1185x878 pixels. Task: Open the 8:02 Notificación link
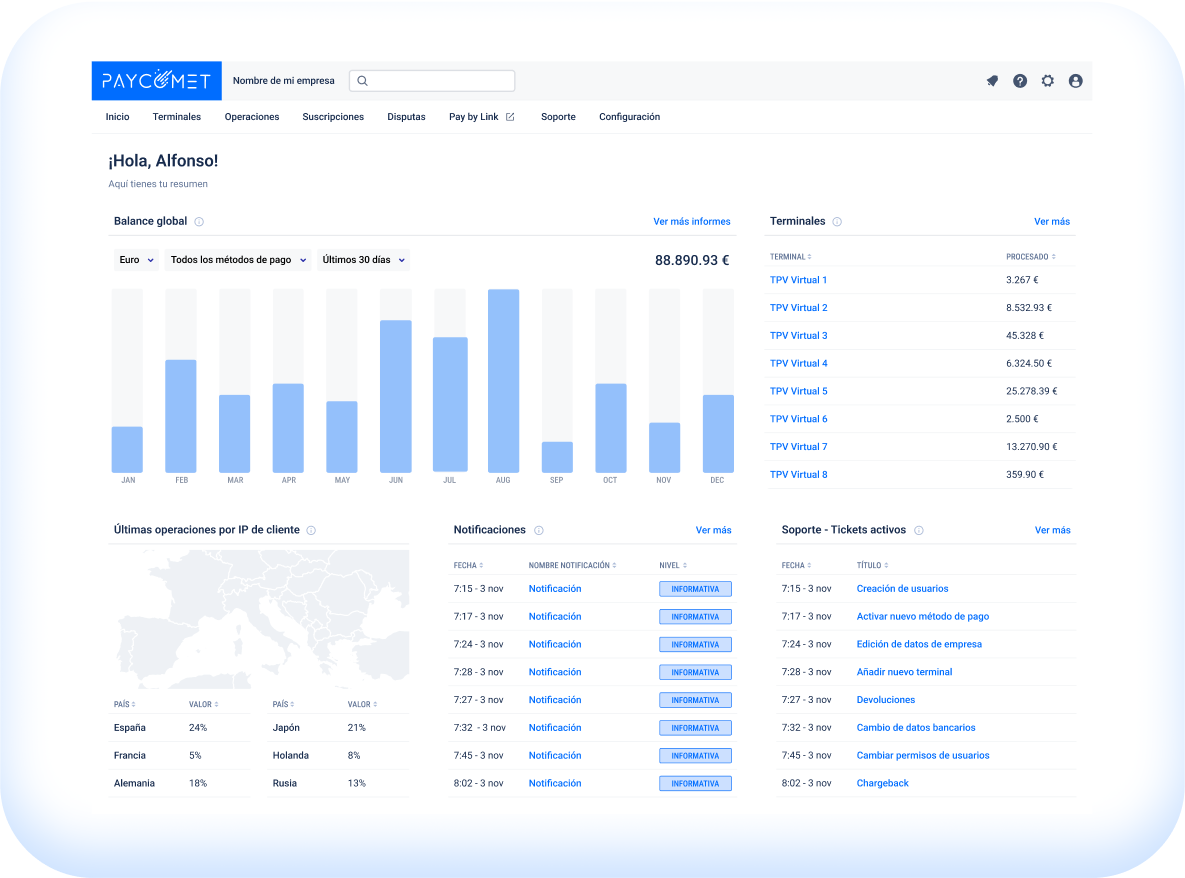555,784
